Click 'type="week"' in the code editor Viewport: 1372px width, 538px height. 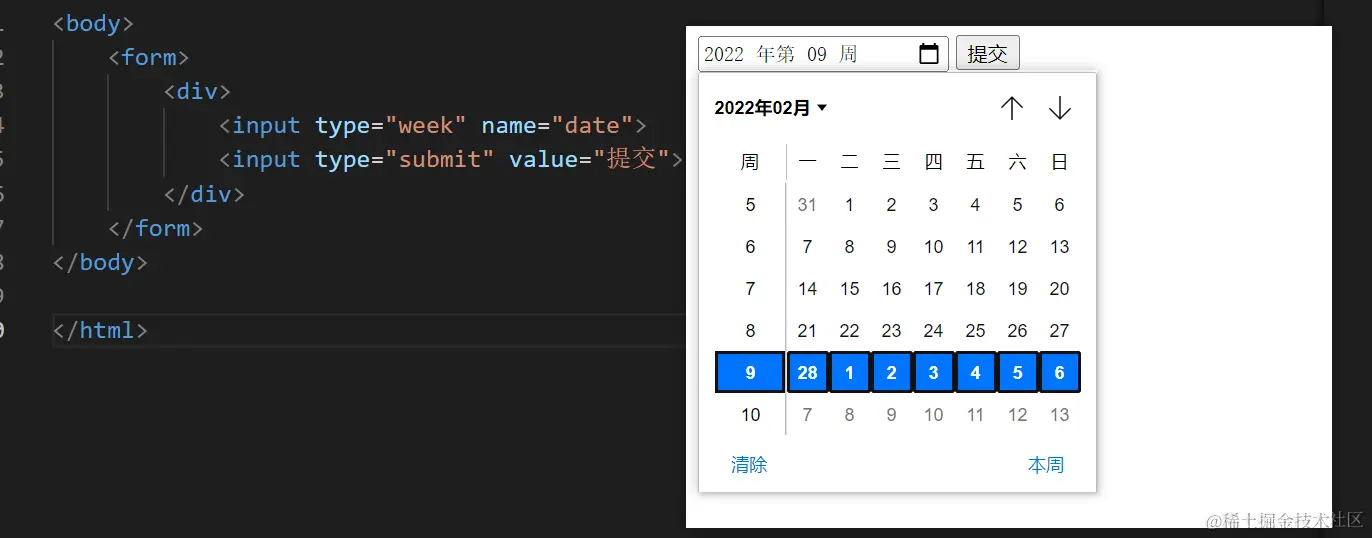(391, 126)
